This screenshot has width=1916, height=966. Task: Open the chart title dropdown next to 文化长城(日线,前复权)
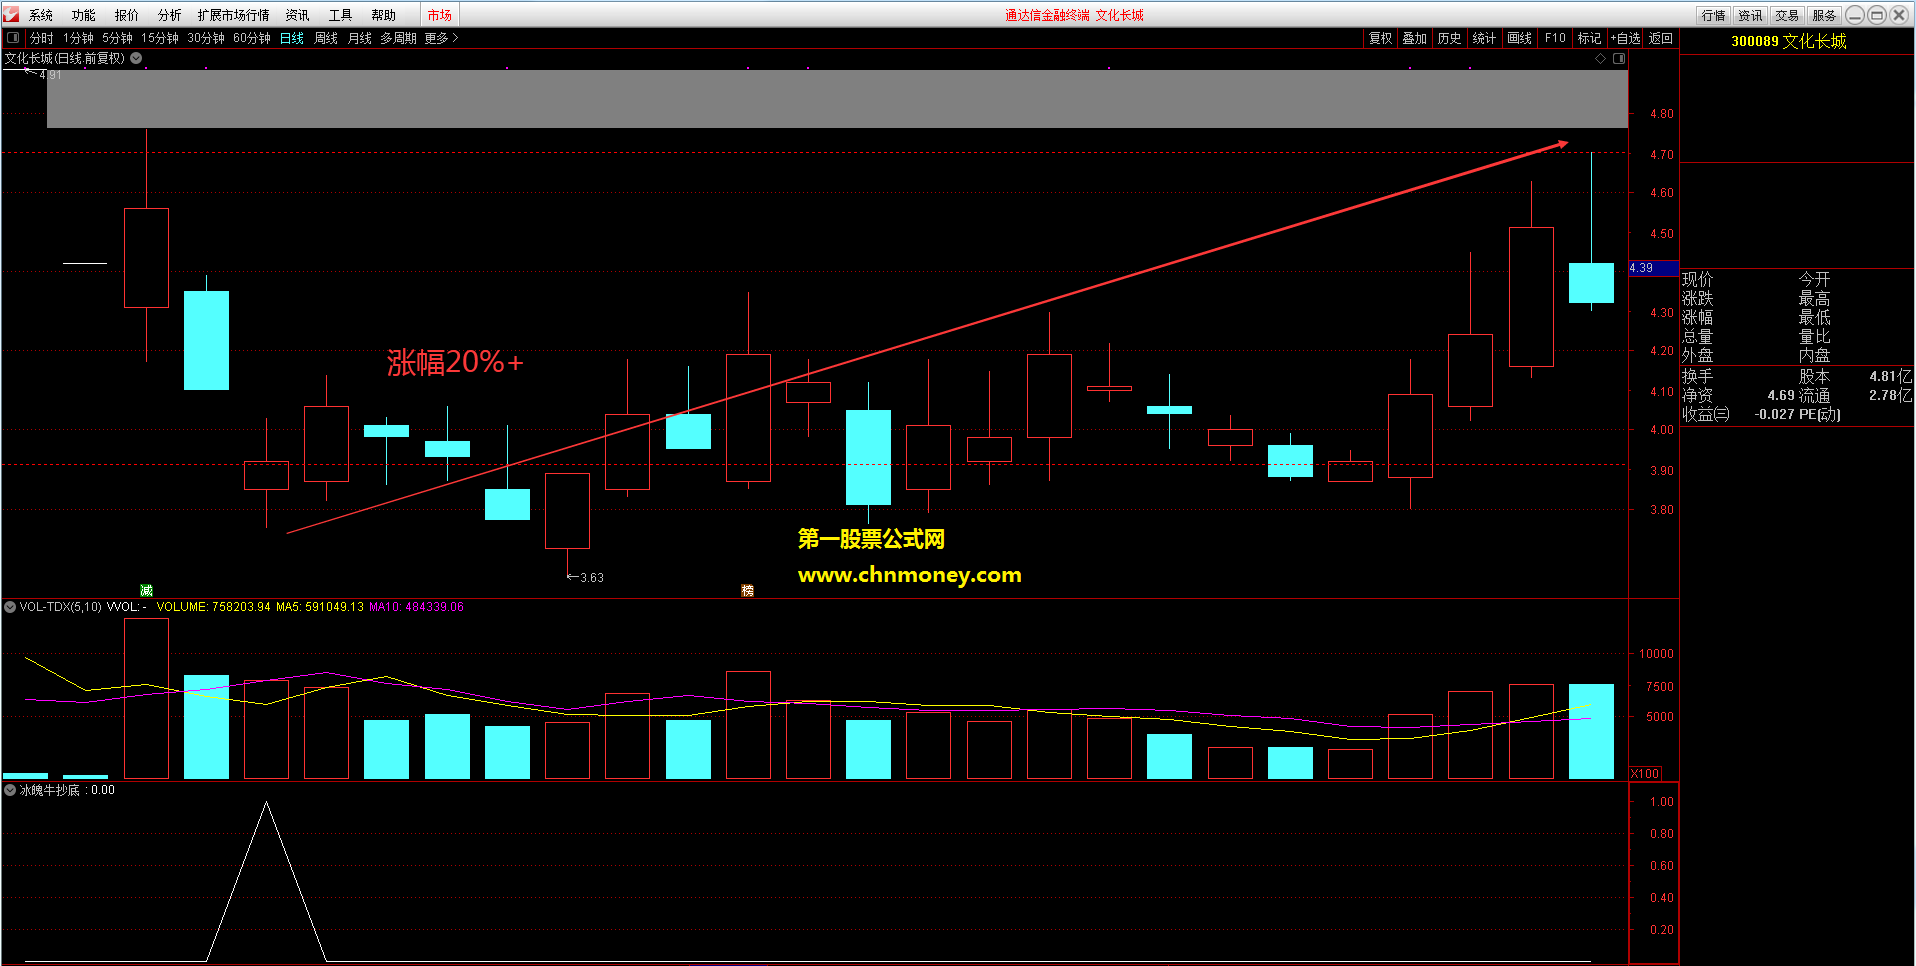(x=136, y=58)
